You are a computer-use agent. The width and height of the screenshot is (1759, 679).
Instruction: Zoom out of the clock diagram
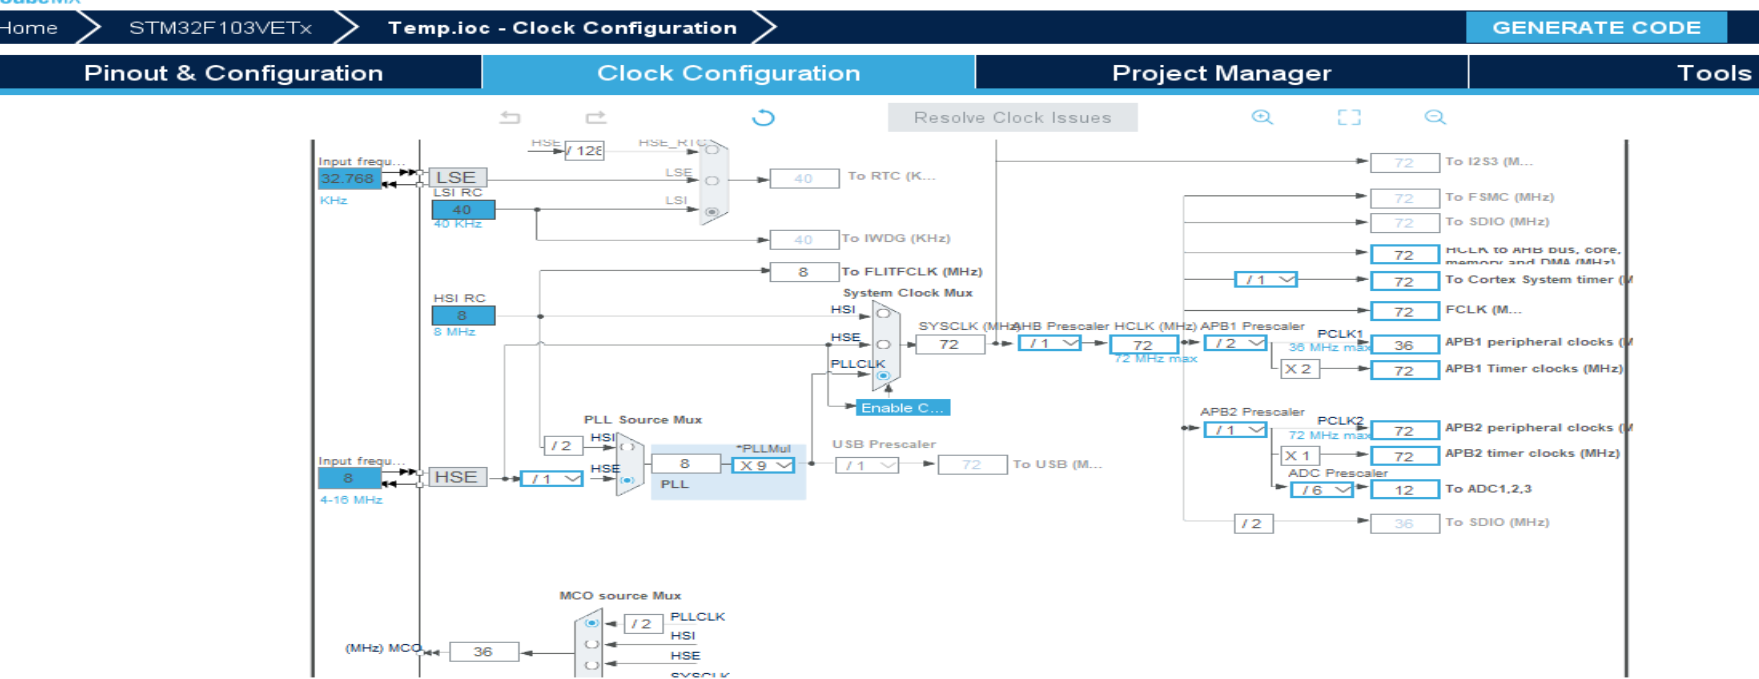1435,118
